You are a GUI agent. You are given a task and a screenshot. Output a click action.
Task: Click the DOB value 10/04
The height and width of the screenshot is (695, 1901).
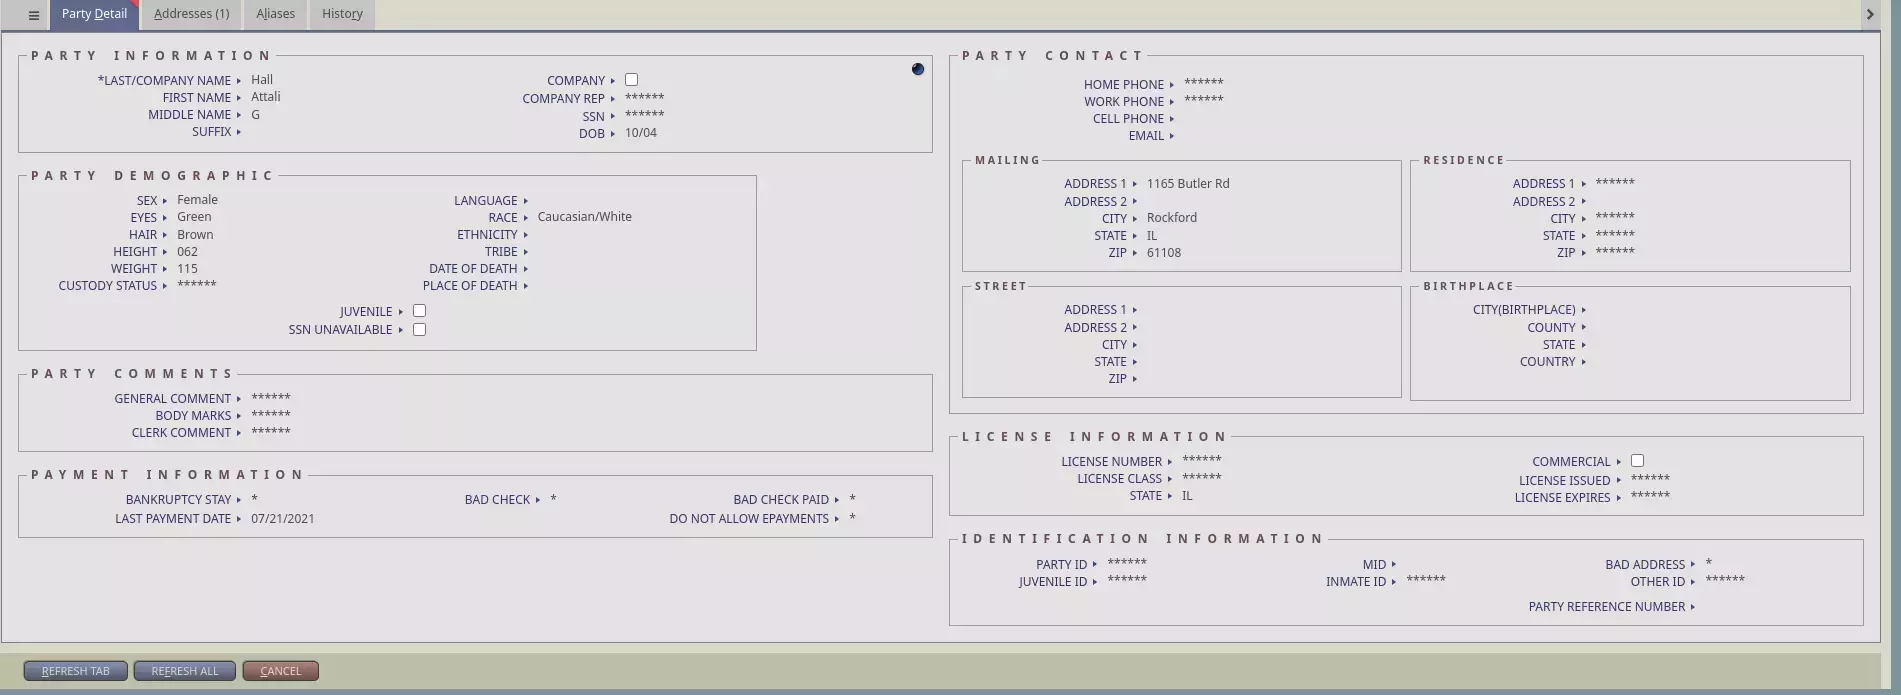pyautogui.click(x=641, y=133)
